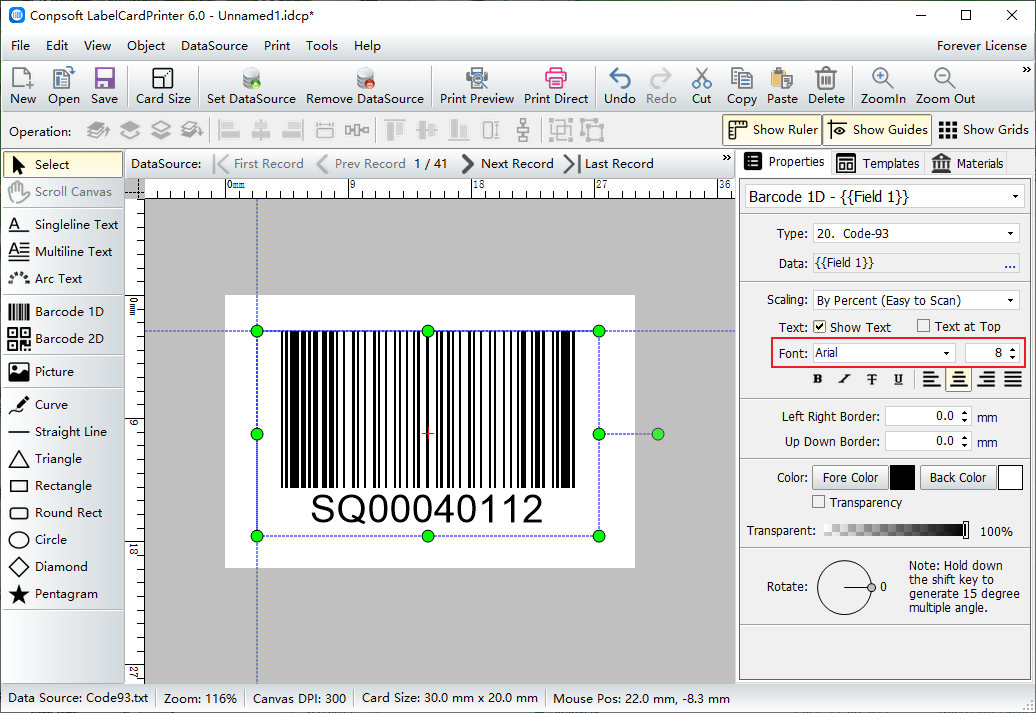
Task: Open the Font dropdown showing Arial
Action: tap(883, 353)
